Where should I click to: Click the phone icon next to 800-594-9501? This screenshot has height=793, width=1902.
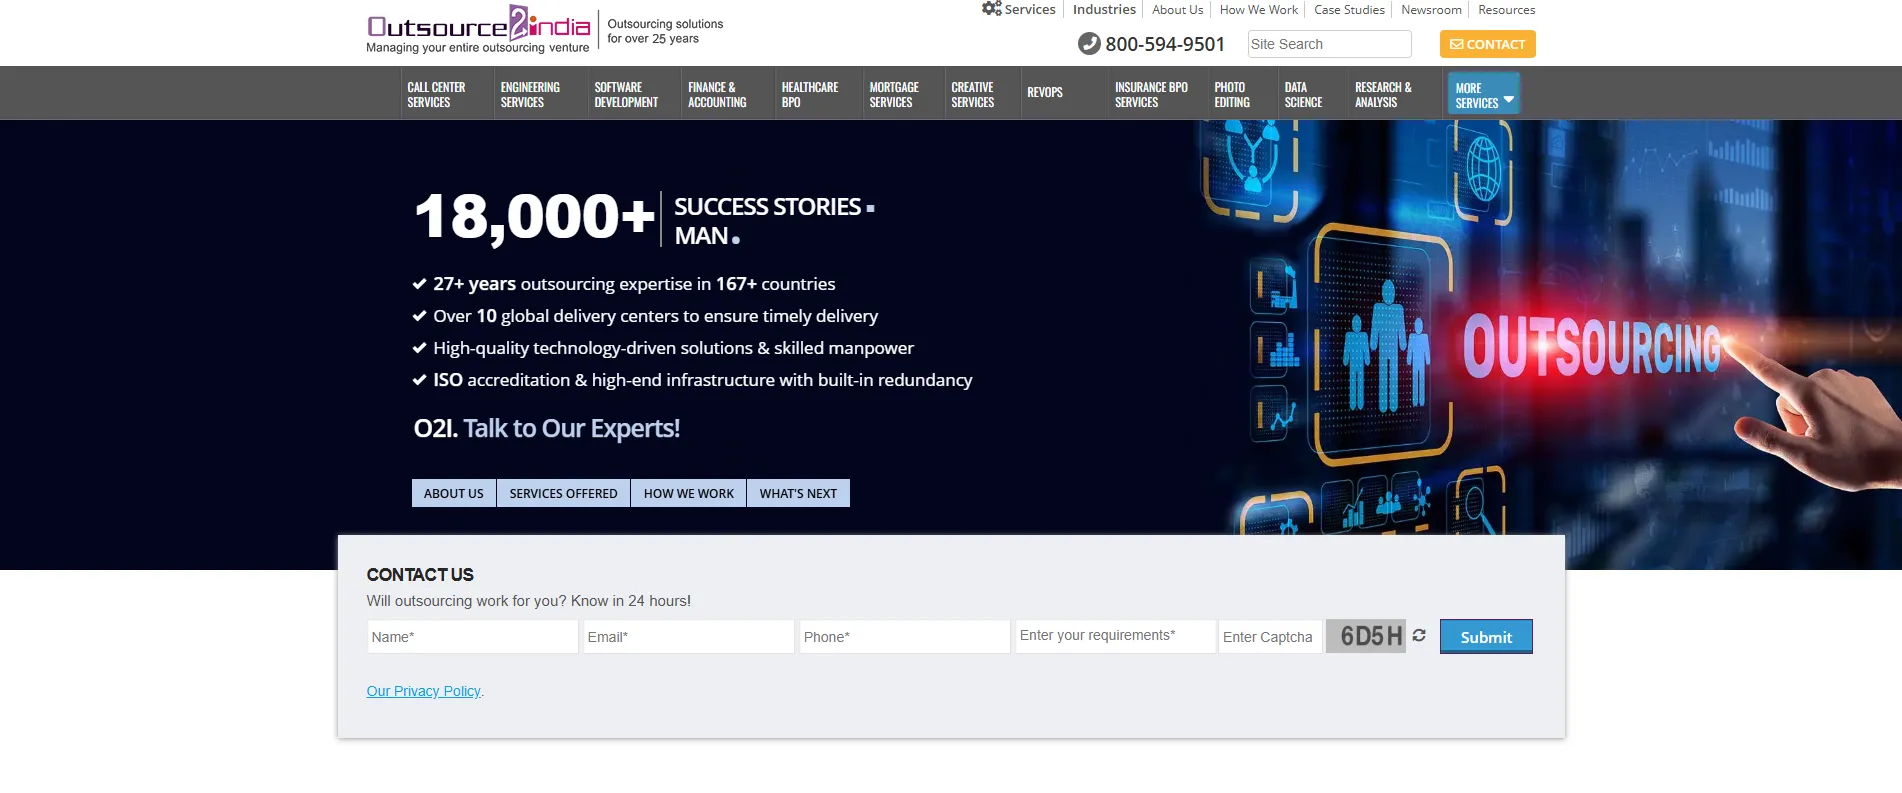(x=1088, y=44)
